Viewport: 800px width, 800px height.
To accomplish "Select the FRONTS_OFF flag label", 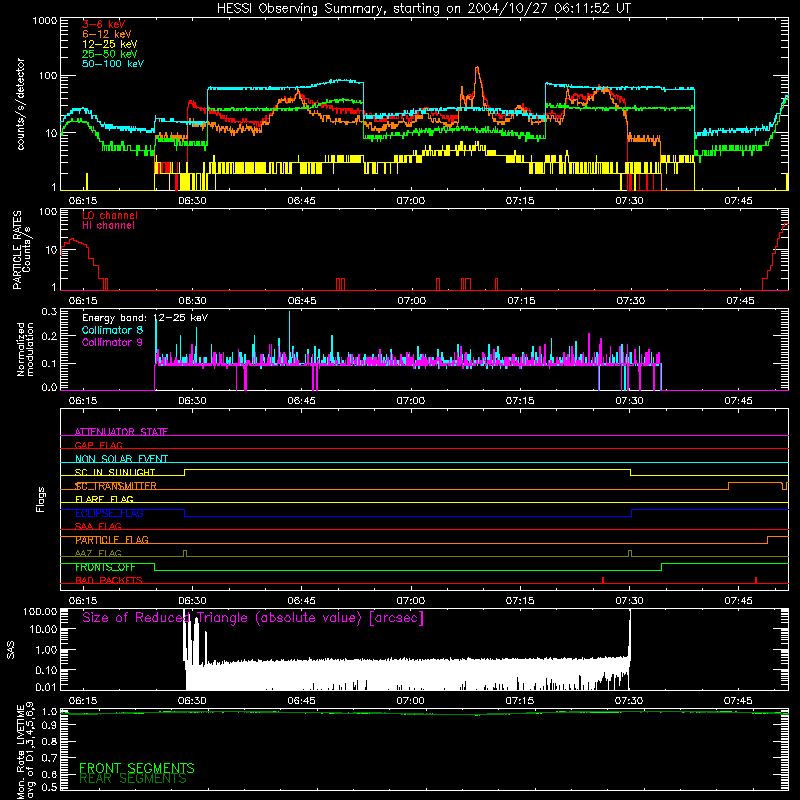I will [105, 567].
